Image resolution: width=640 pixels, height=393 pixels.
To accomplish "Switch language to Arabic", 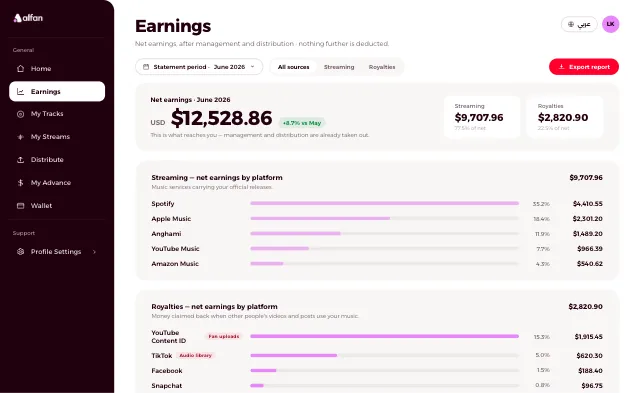I will point(579,24).
